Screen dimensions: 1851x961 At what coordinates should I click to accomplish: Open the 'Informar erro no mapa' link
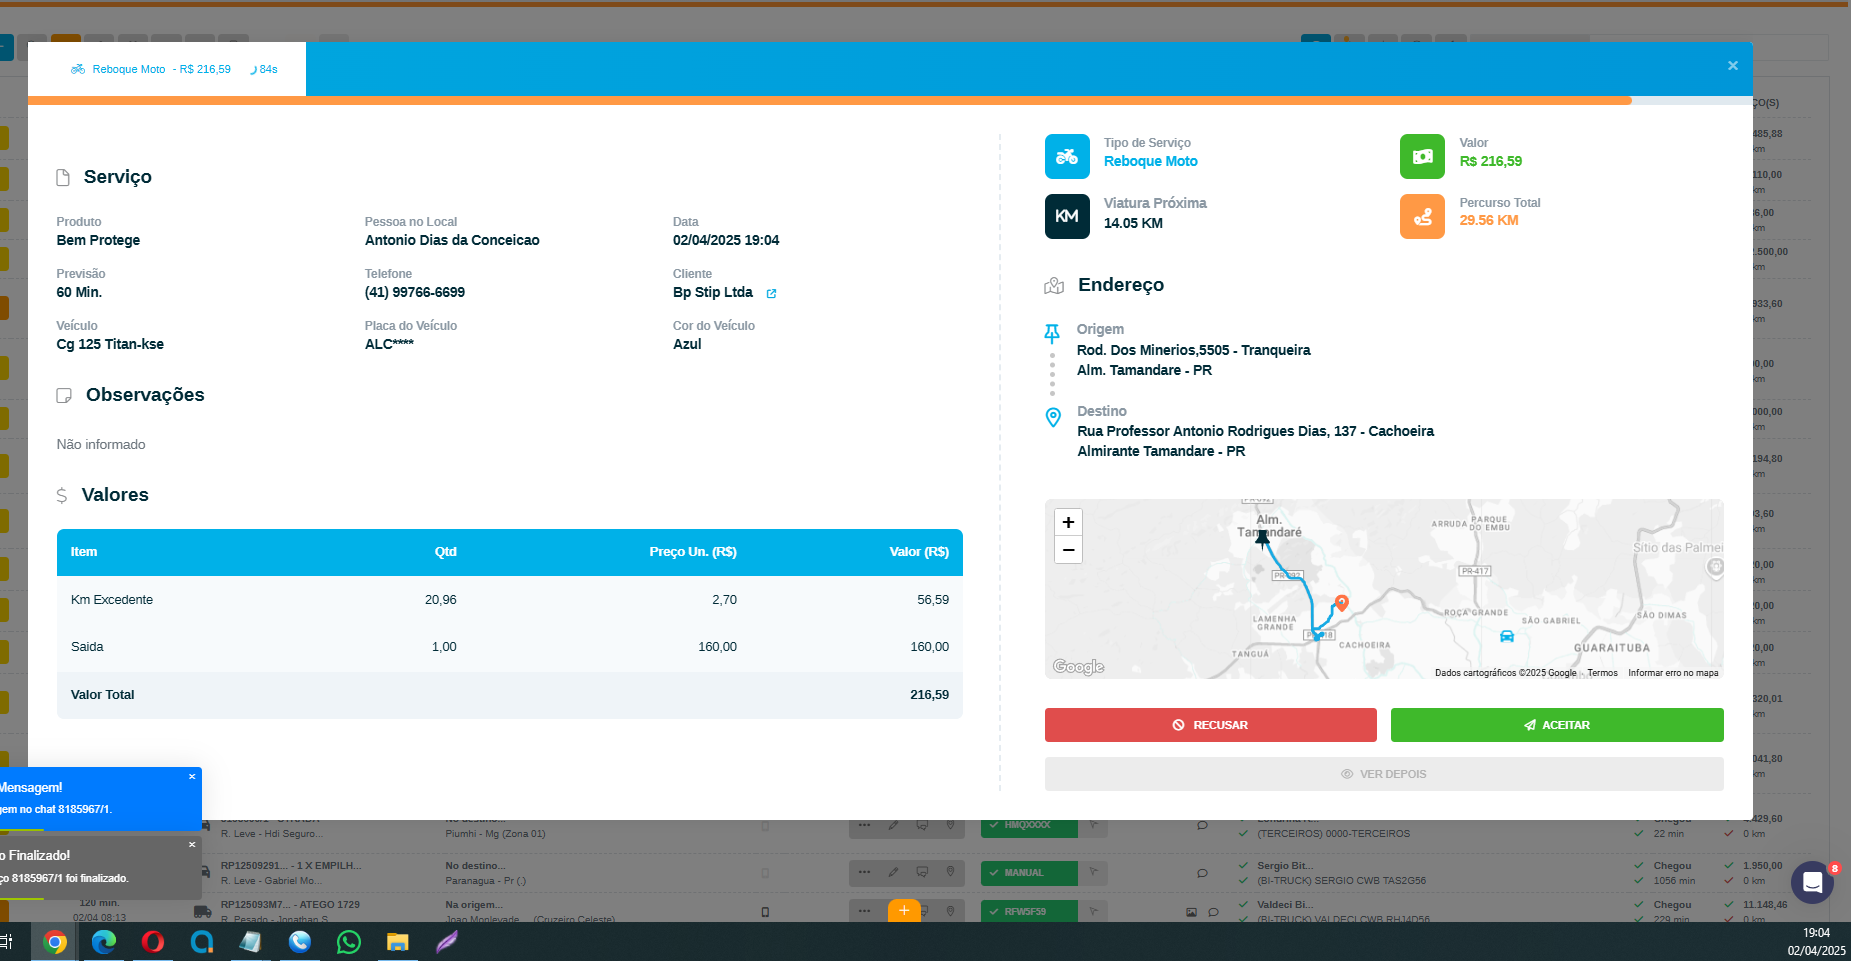(1672, 673)
